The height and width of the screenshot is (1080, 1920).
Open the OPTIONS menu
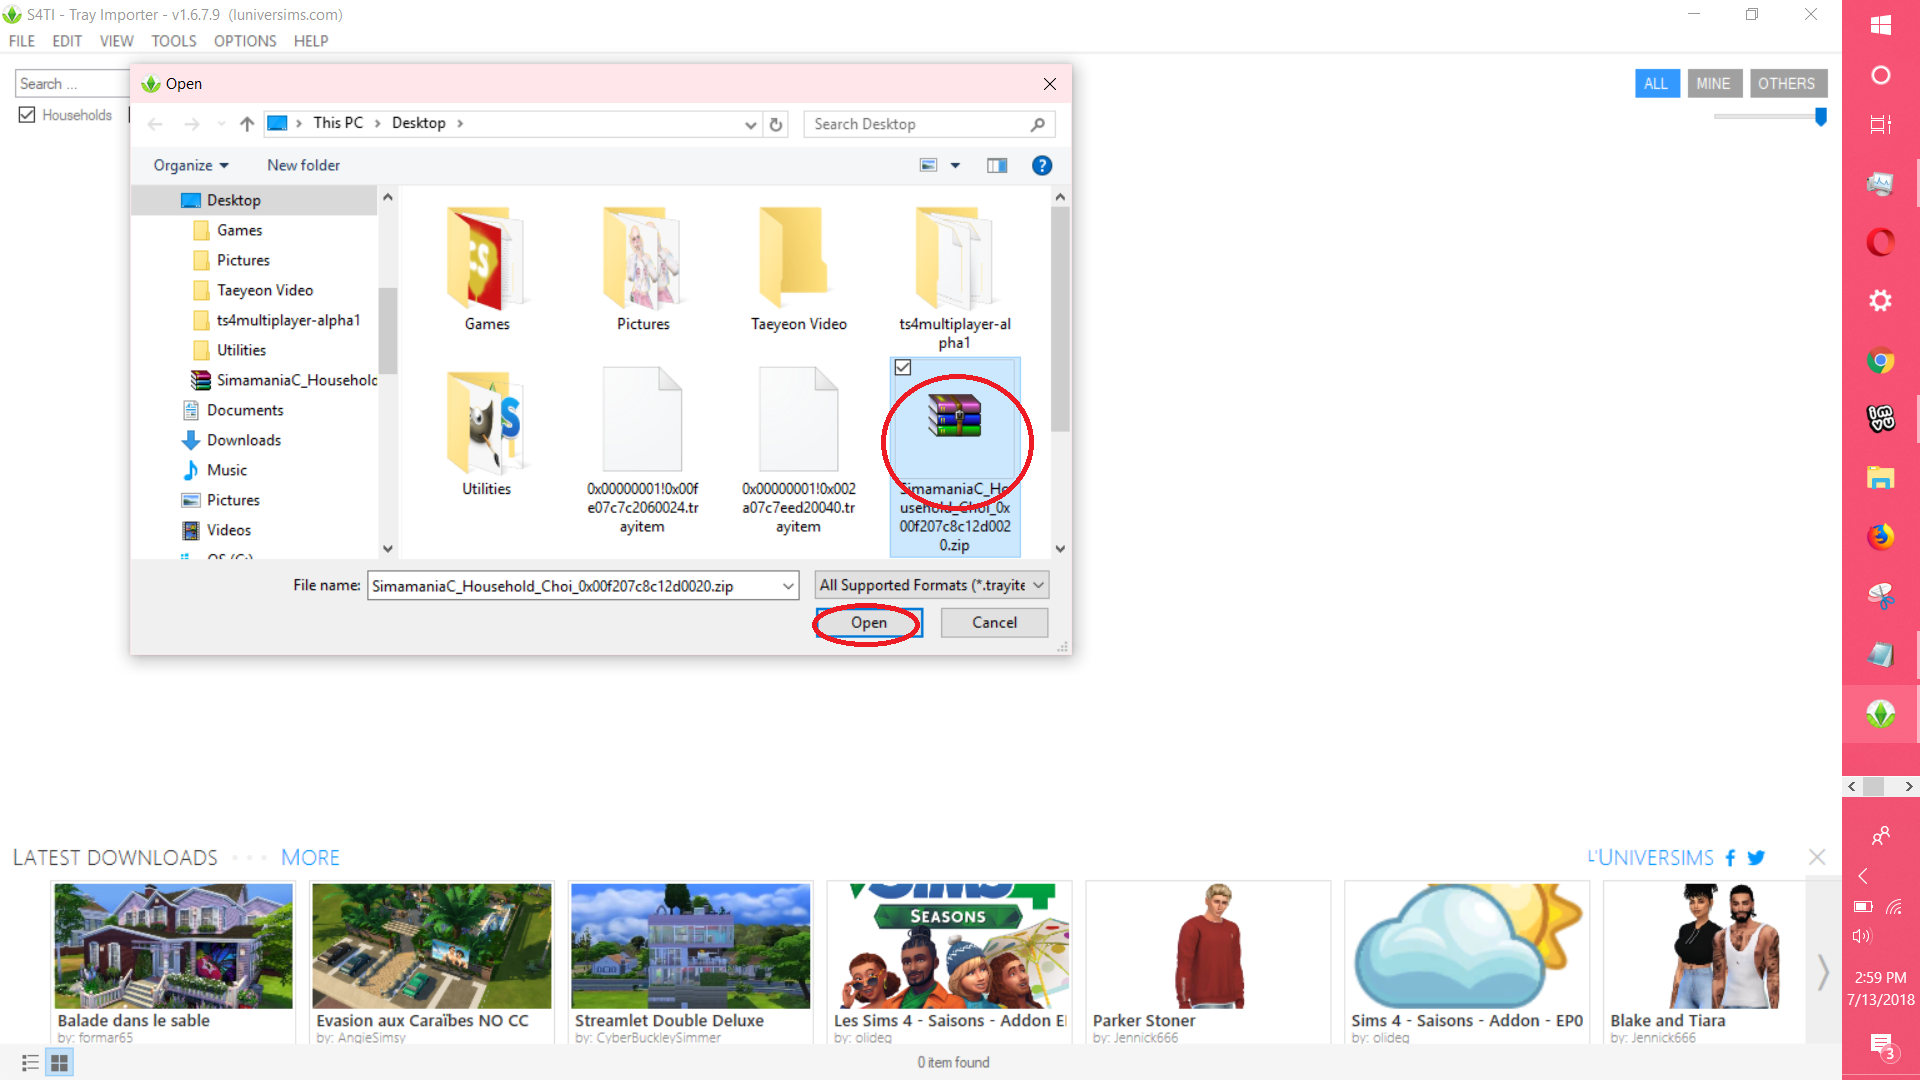click(x=245, y=41)
